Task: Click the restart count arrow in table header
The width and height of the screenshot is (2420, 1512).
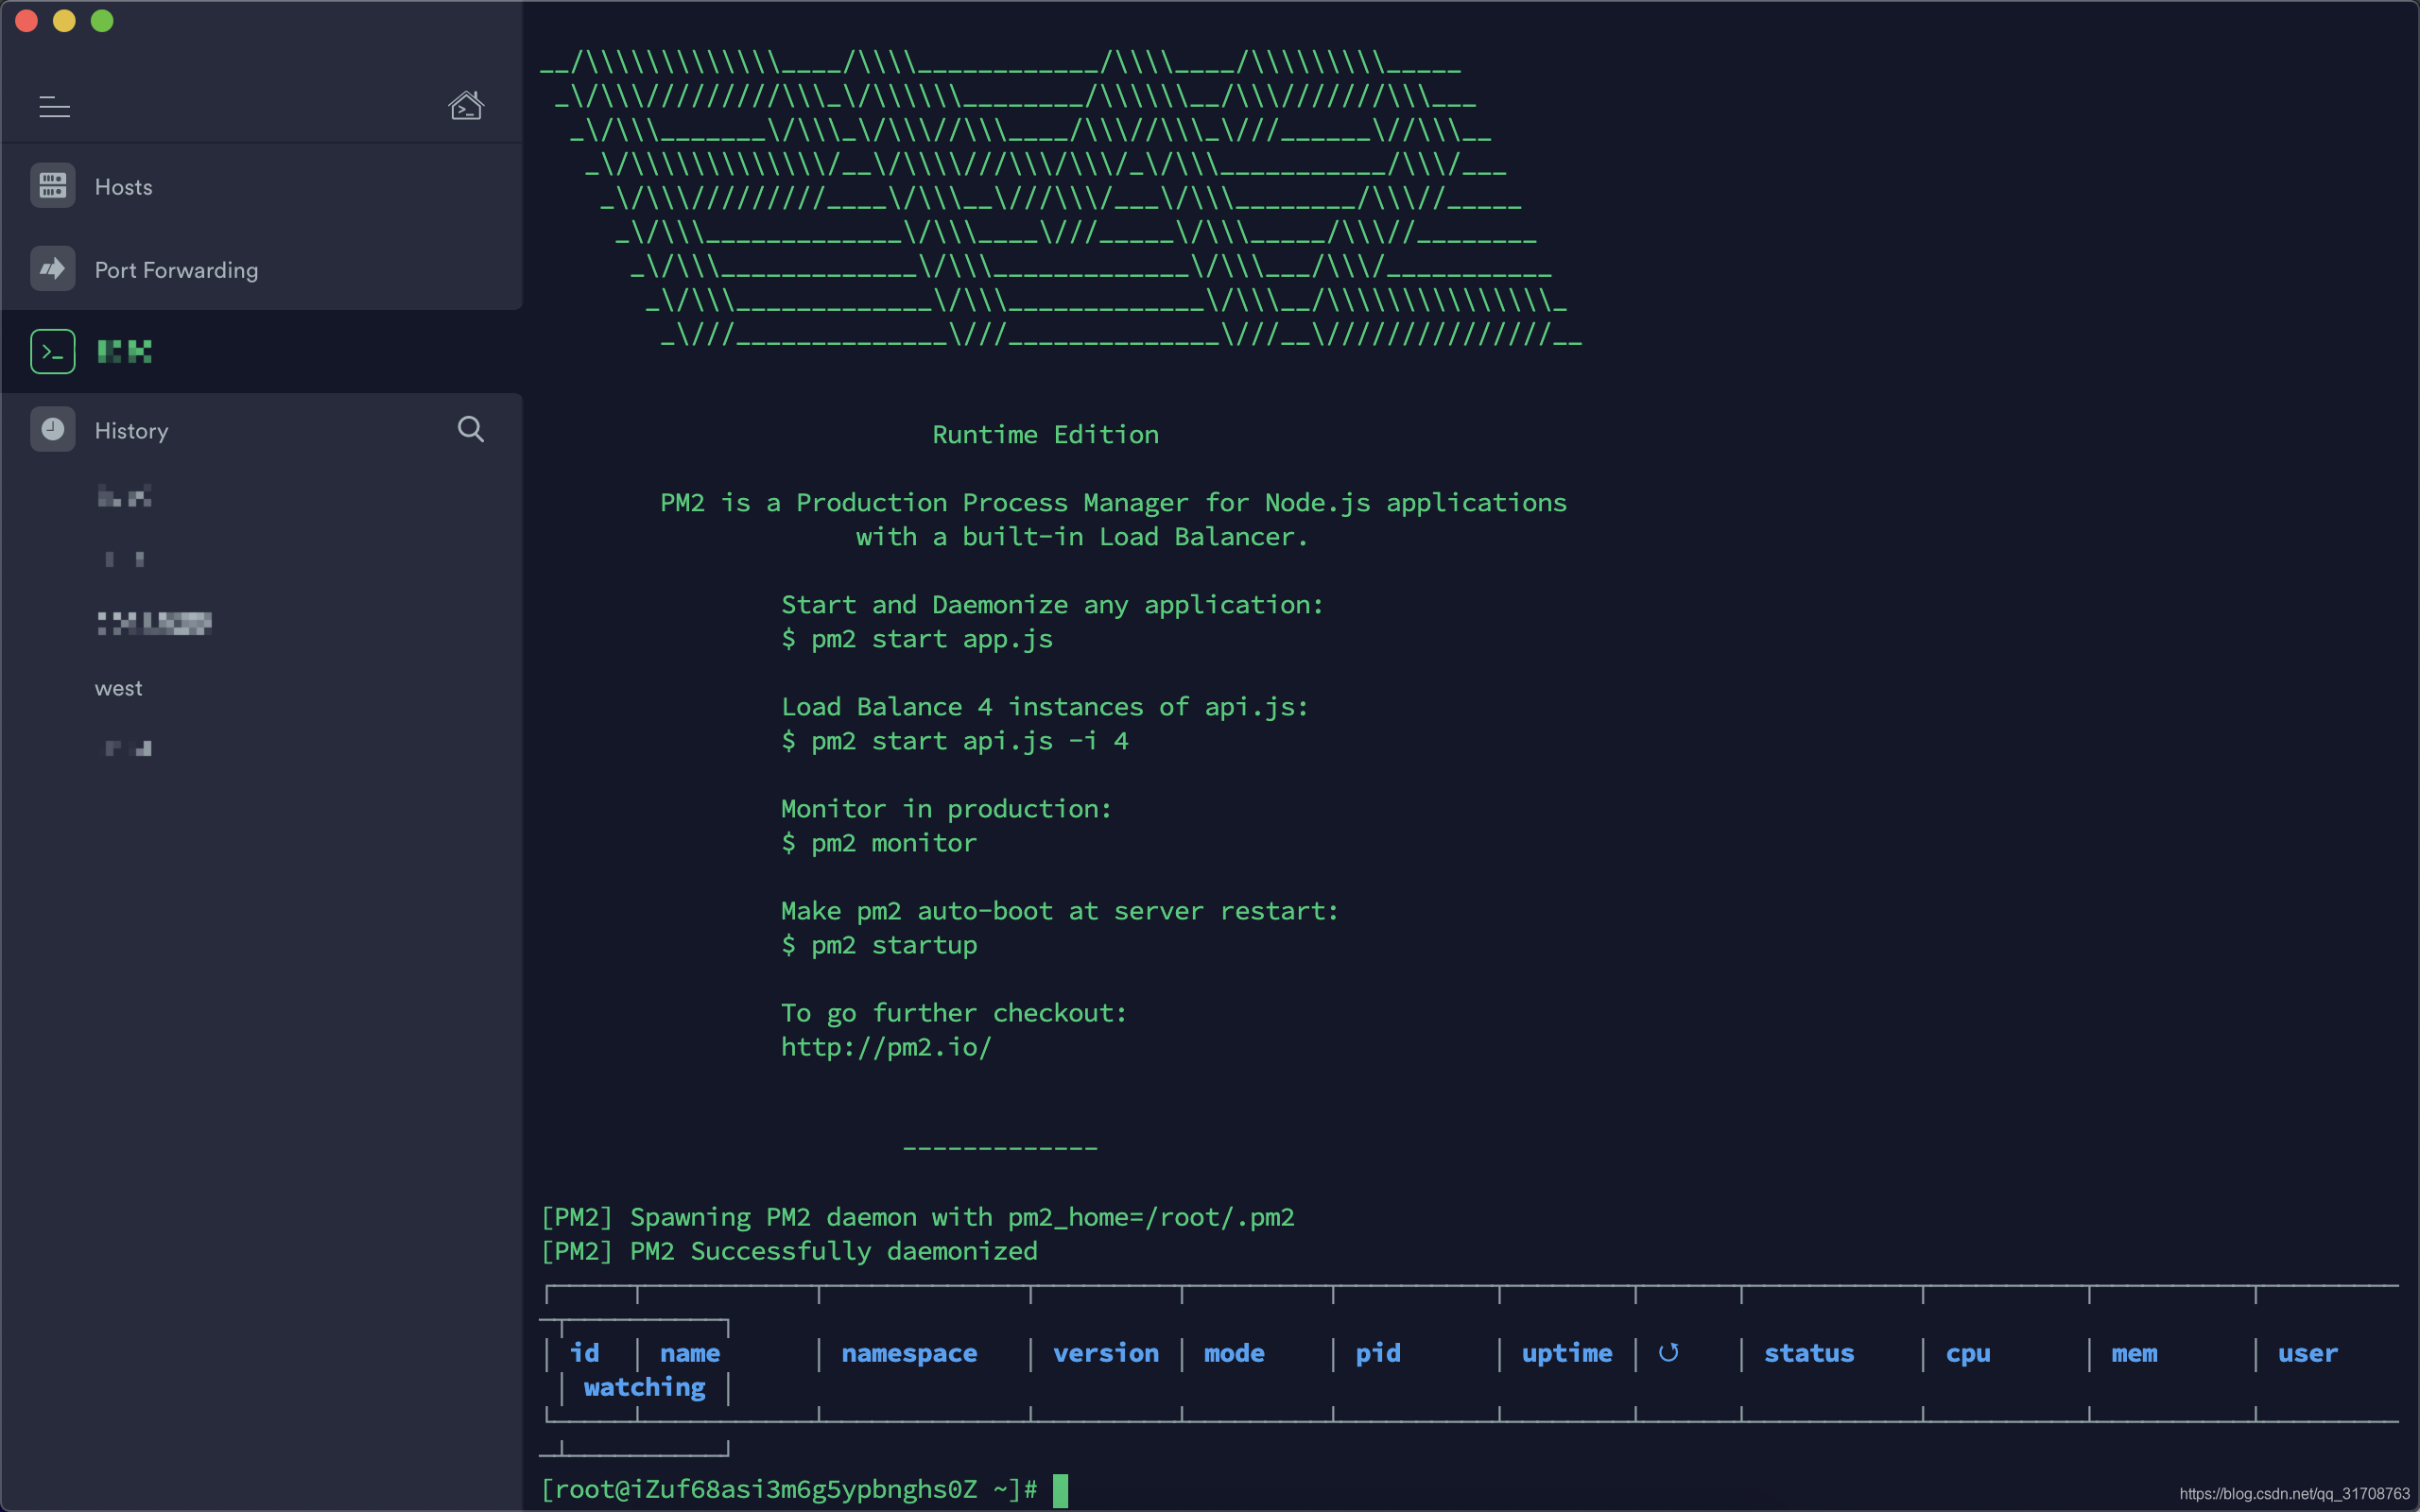Action: click(1668, 1353)
